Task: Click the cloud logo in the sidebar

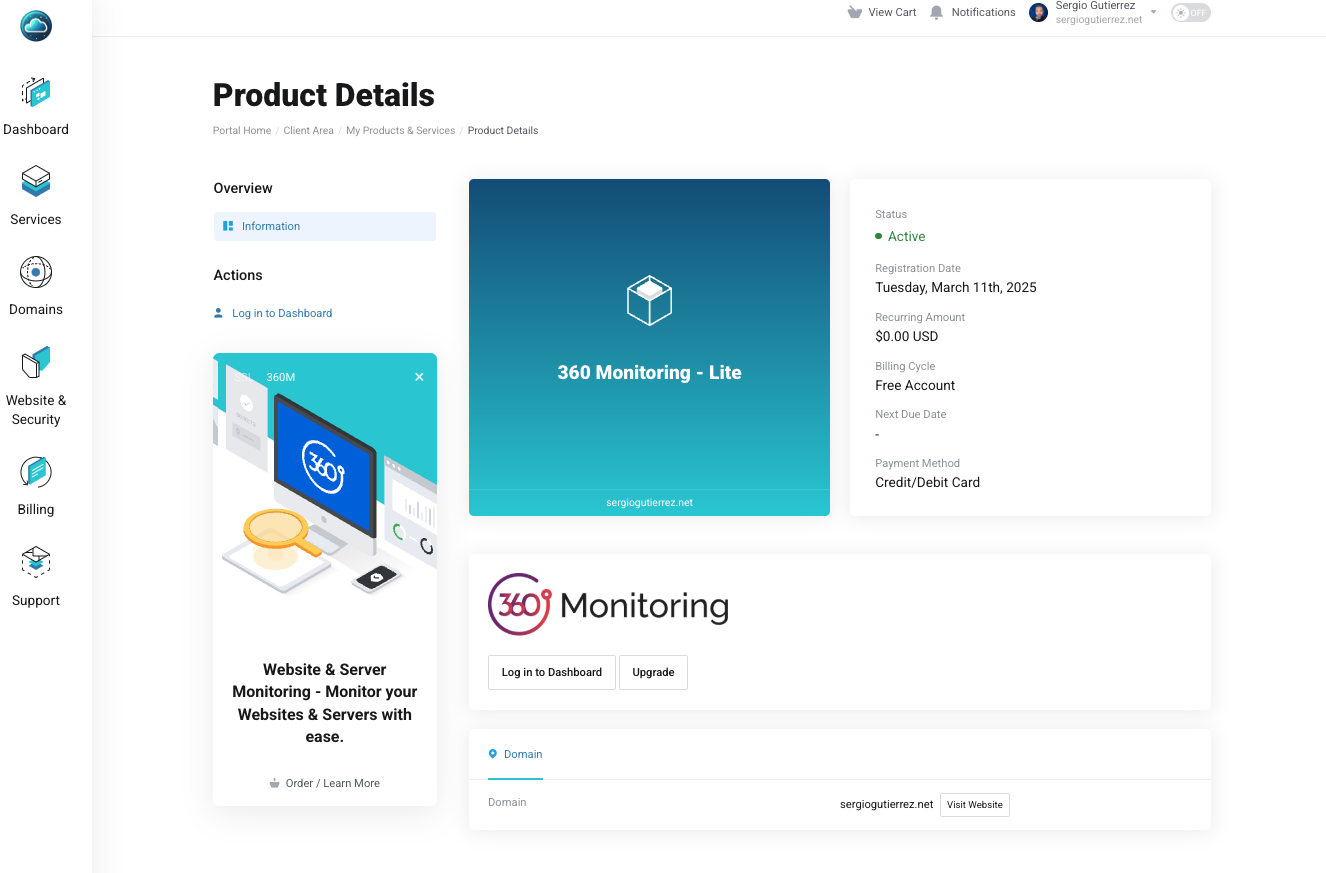Action: [x=36, y=25]
